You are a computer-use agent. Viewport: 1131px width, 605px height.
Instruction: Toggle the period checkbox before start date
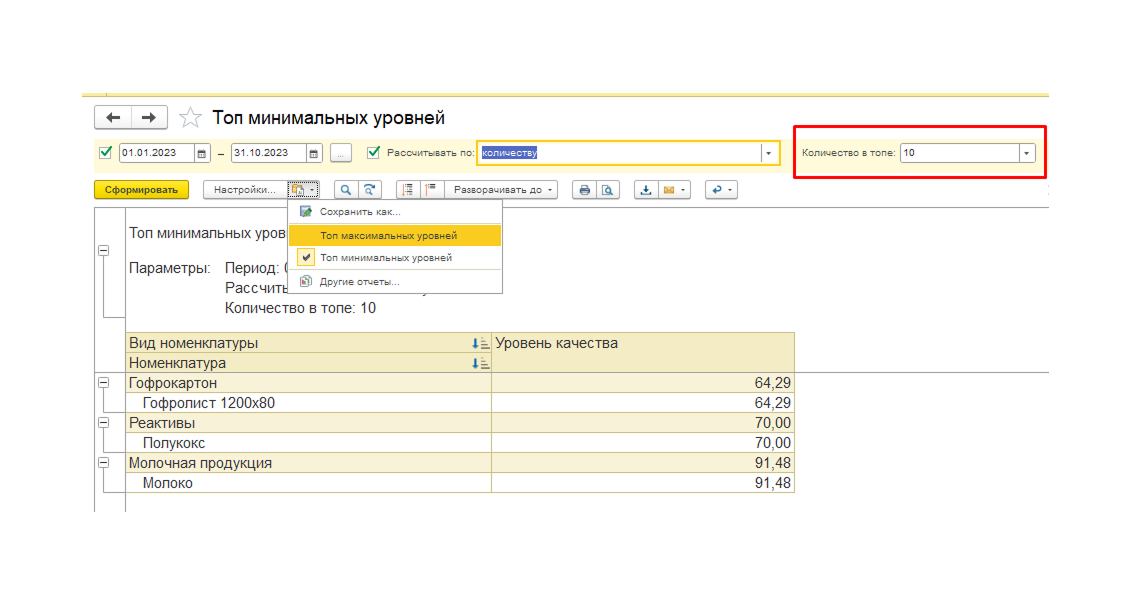click(105, 152)
